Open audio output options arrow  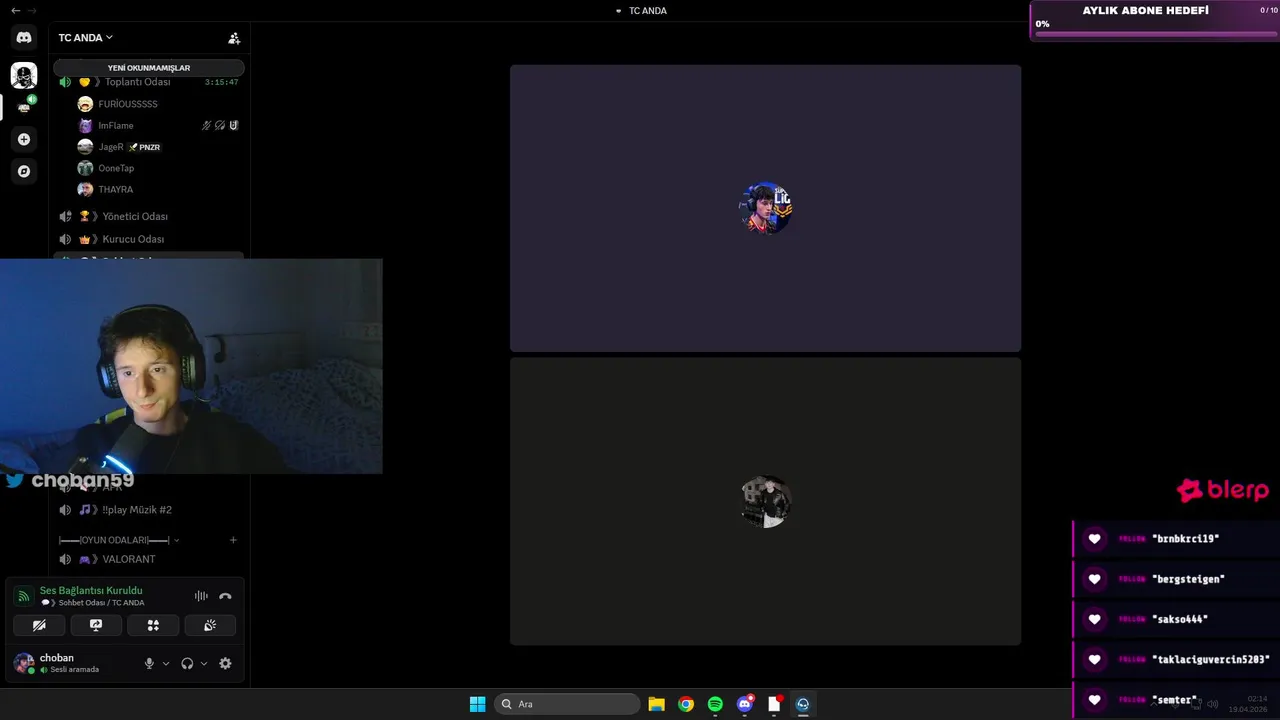[x=204, y=663]
